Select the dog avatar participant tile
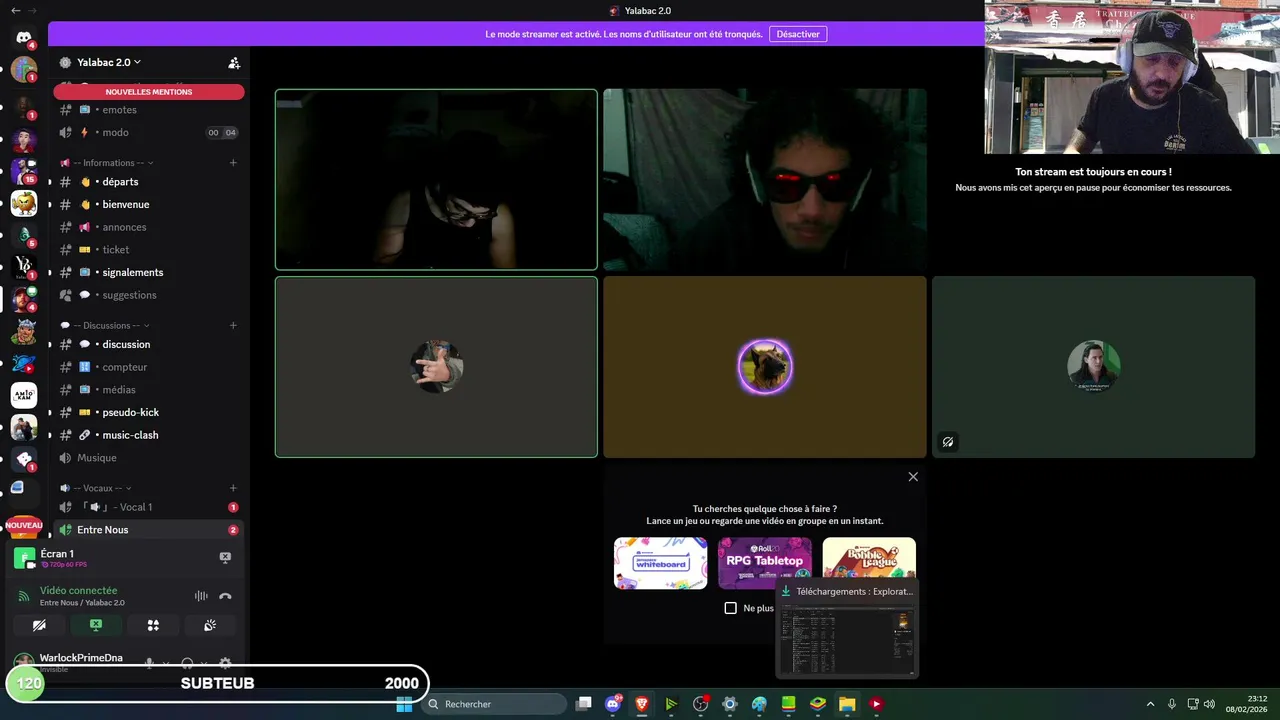The image size is (1280, 720). (765, 367)
